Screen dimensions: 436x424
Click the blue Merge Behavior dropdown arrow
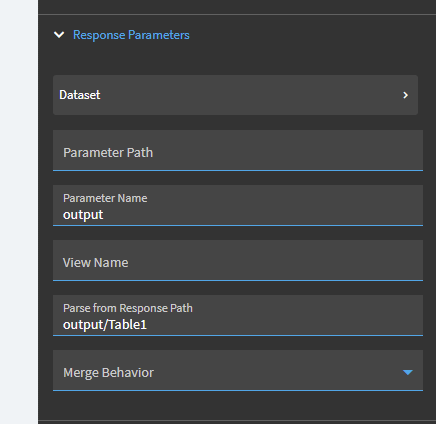click(408, 372)
